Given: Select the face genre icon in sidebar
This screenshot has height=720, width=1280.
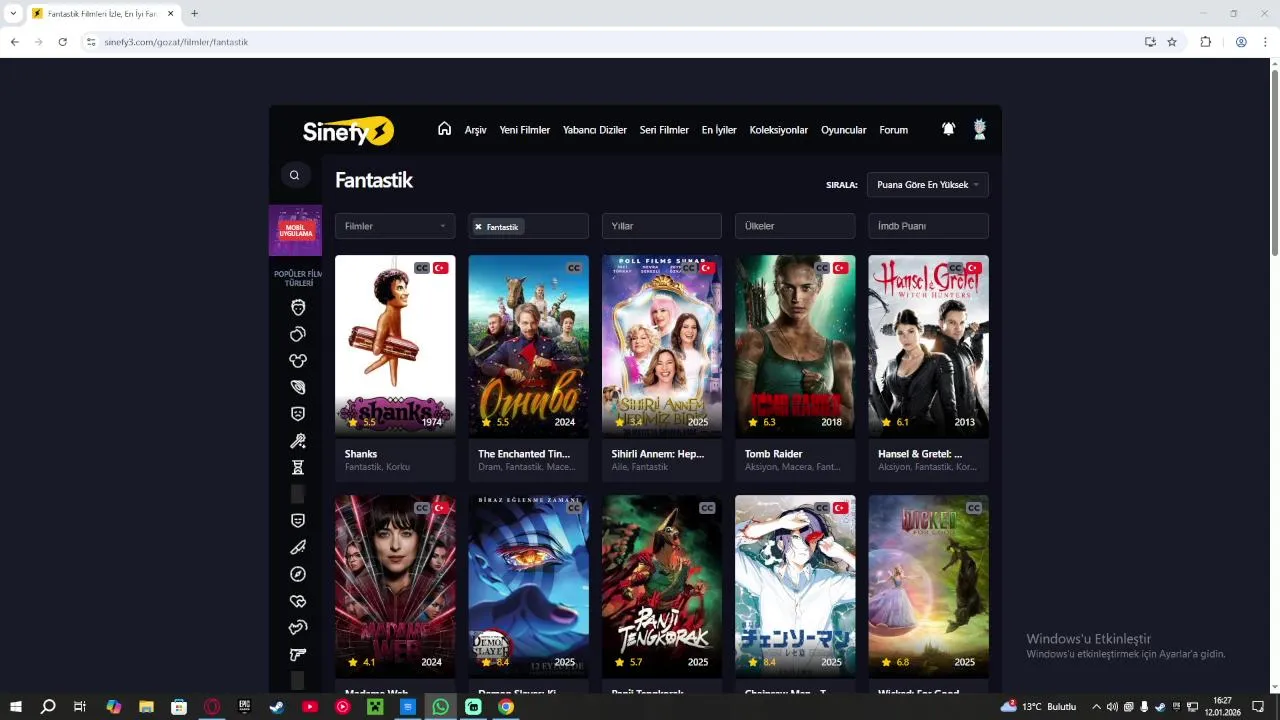Looking at the screenshot, I should 297,307.
